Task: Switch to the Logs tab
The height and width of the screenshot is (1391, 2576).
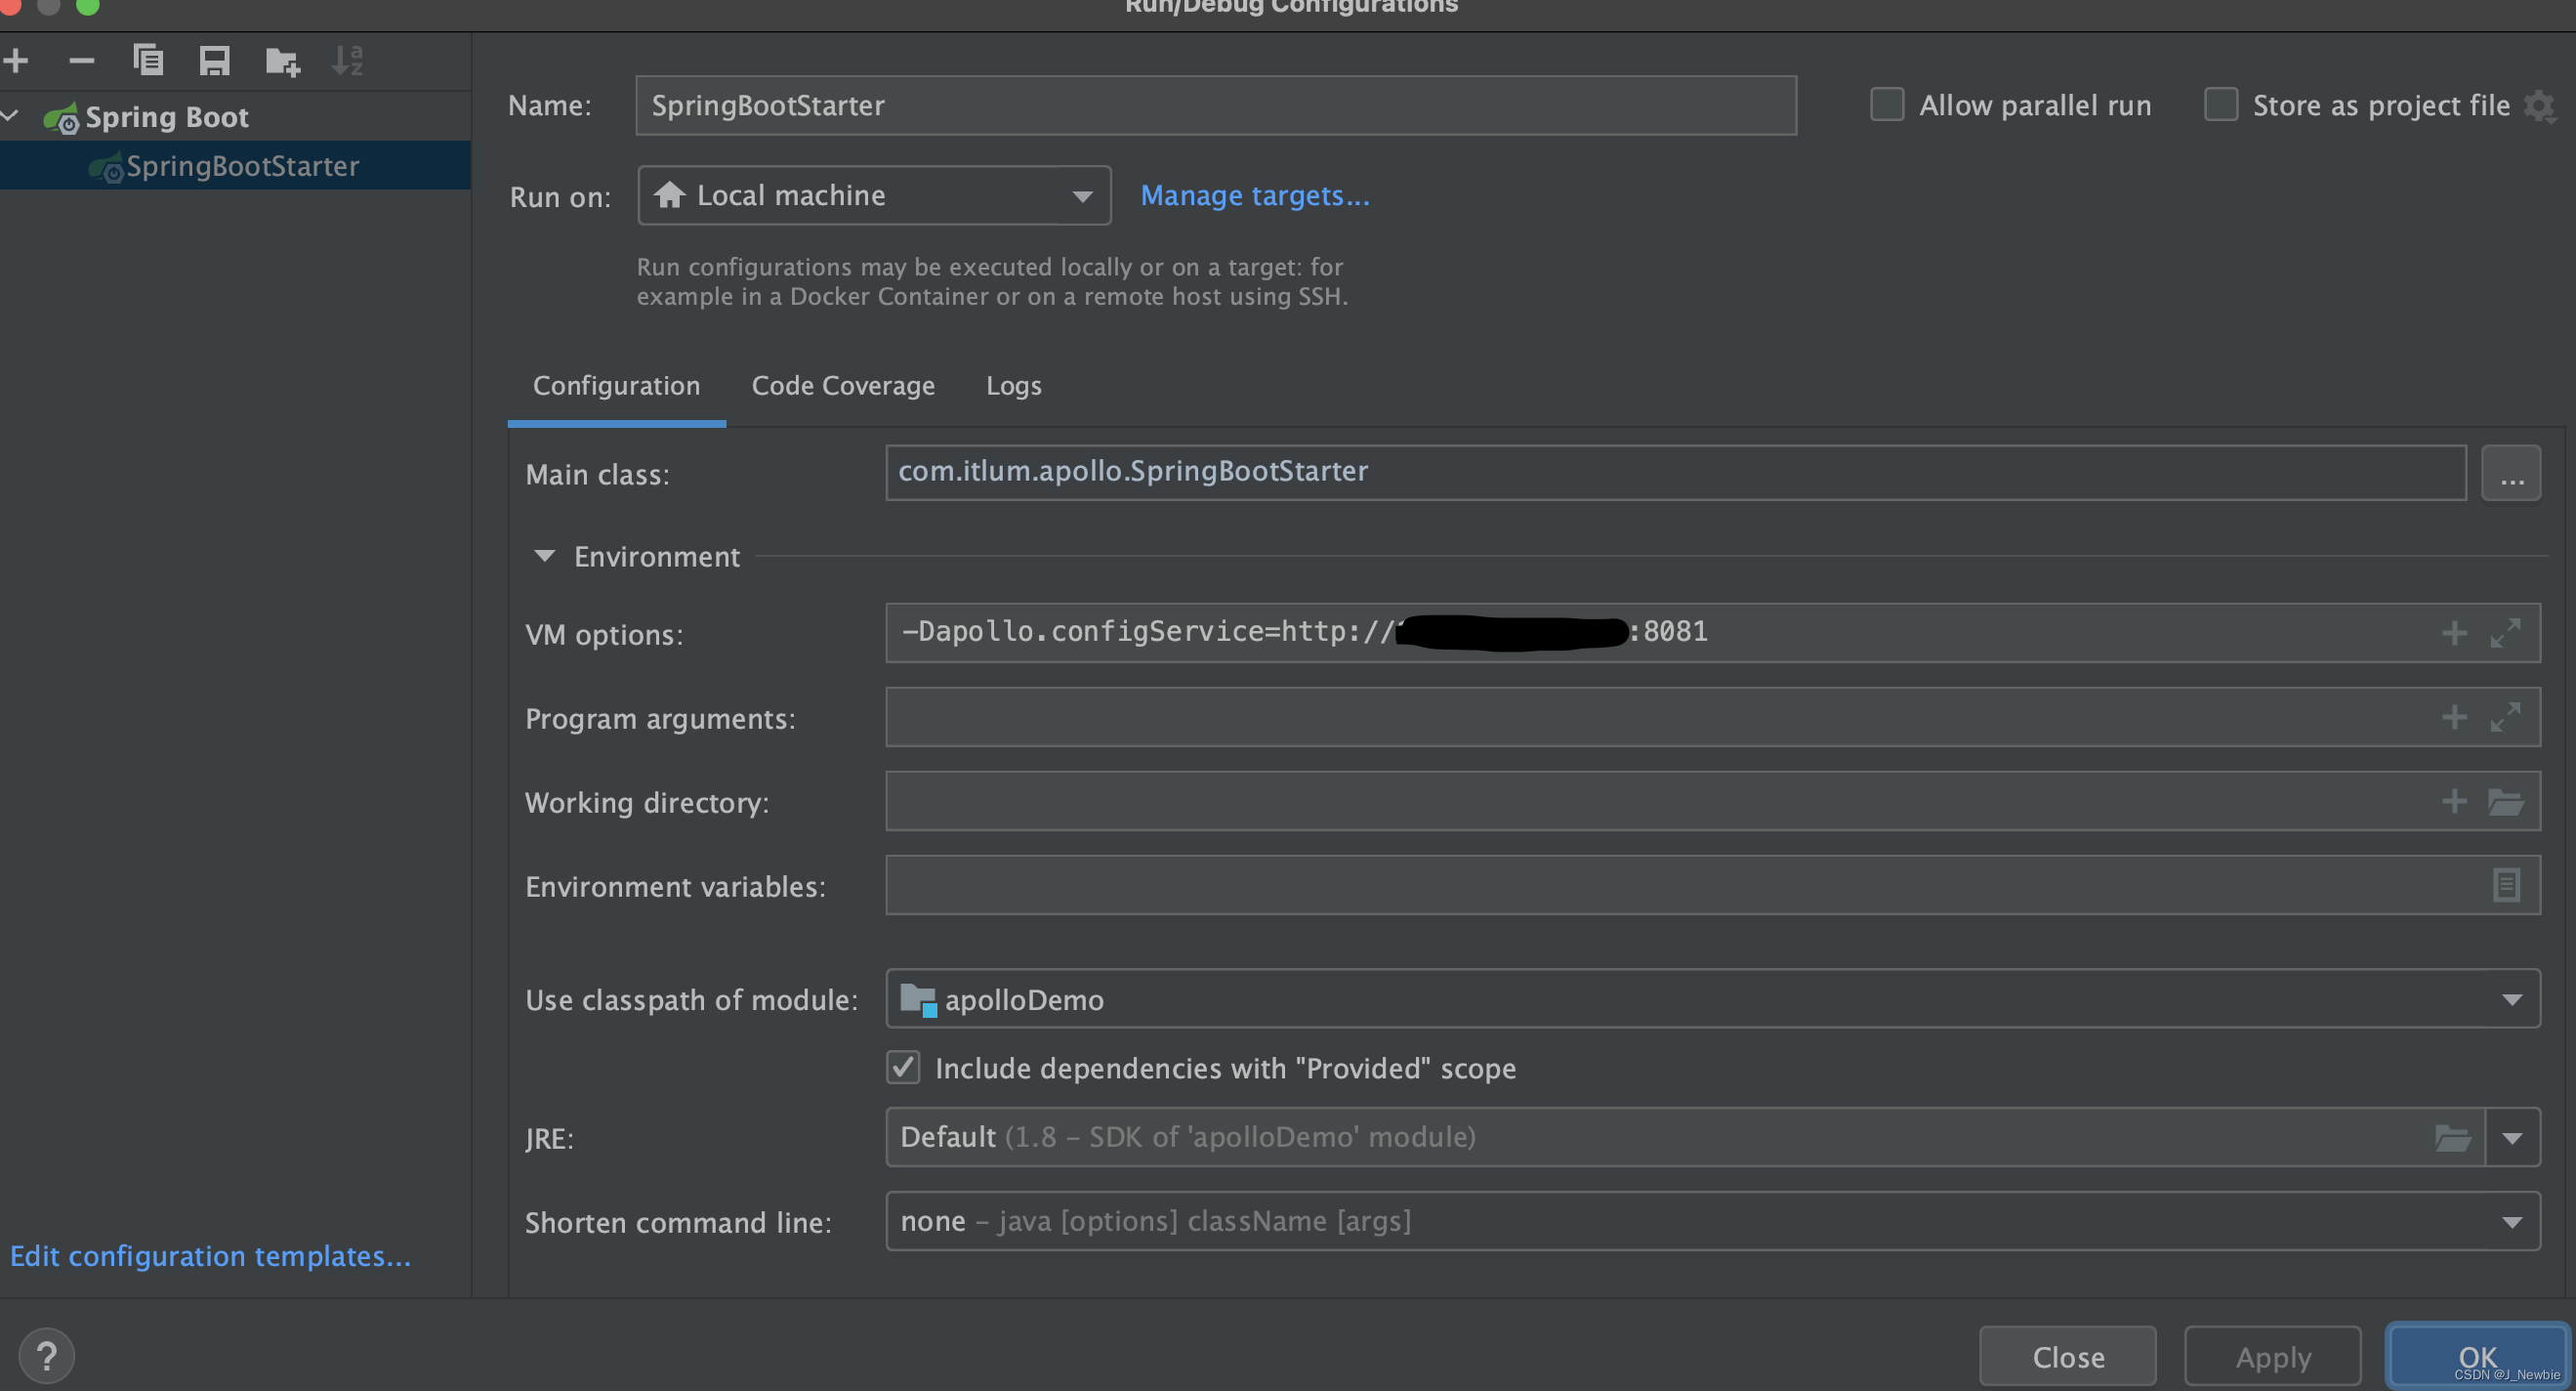Action: pos(1013,386)
